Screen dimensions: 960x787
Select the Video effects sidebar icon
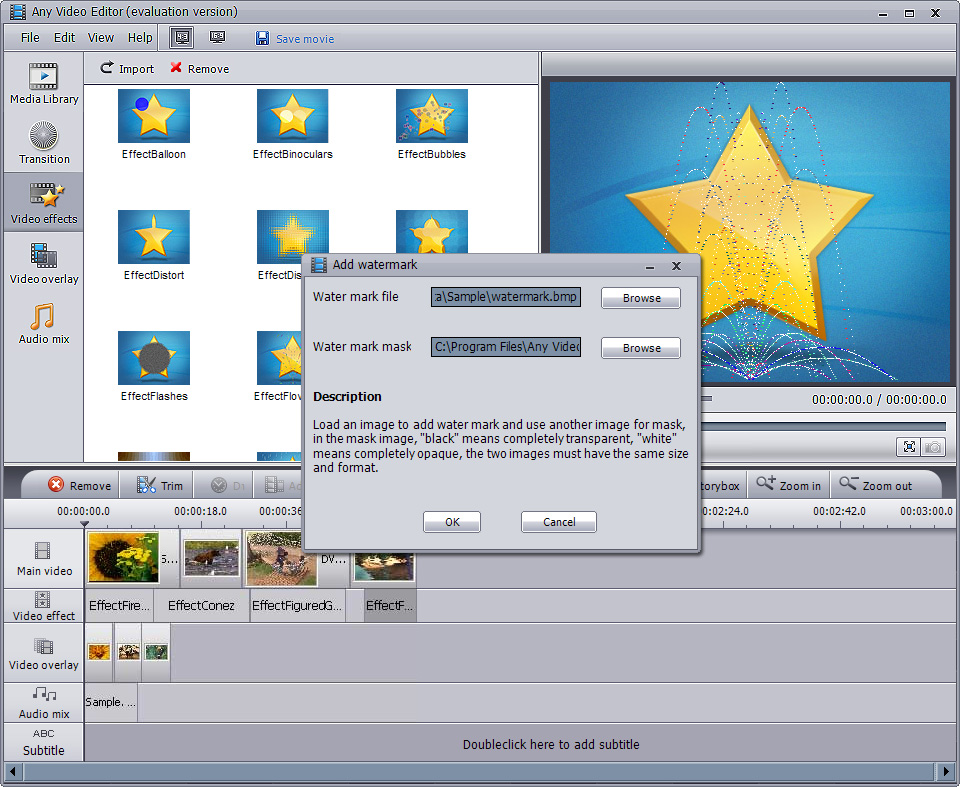[x=46, y=195]
